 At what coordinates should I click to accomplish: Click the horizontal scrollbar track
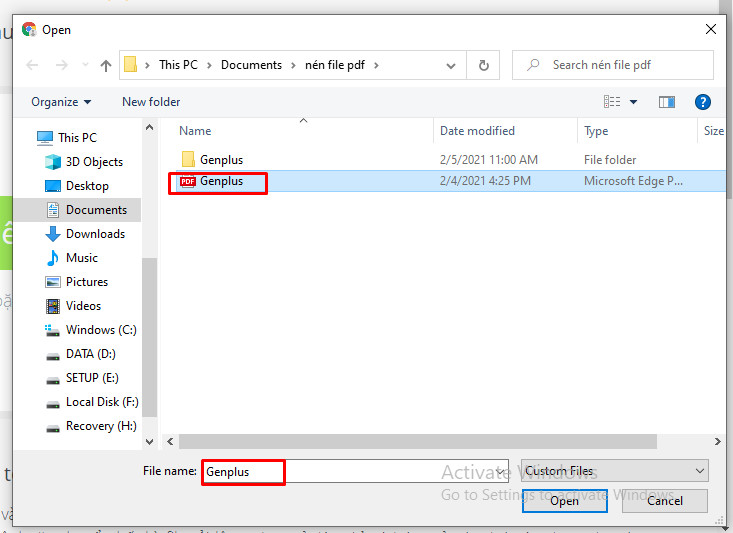[x=417, y=441]
